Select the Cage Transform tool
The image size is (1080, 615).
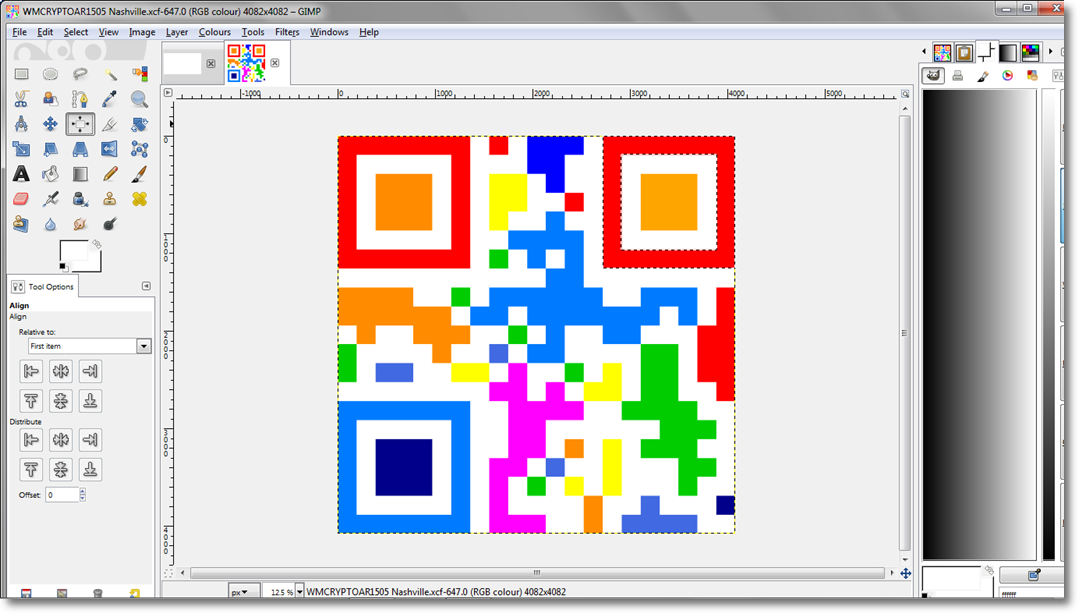(139, 149)
